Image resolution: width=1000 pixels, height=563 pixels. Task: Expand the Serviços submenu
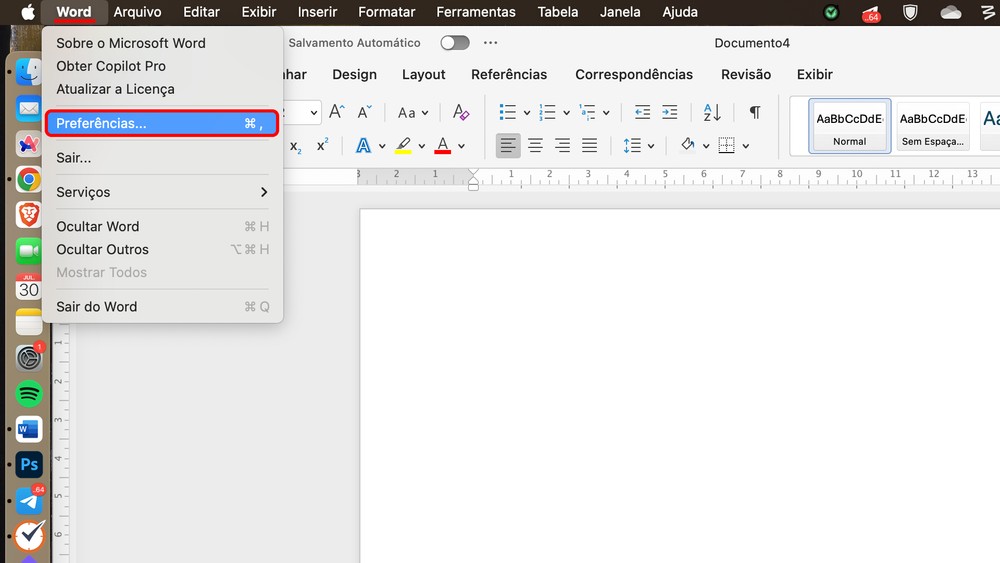[162, 192]
